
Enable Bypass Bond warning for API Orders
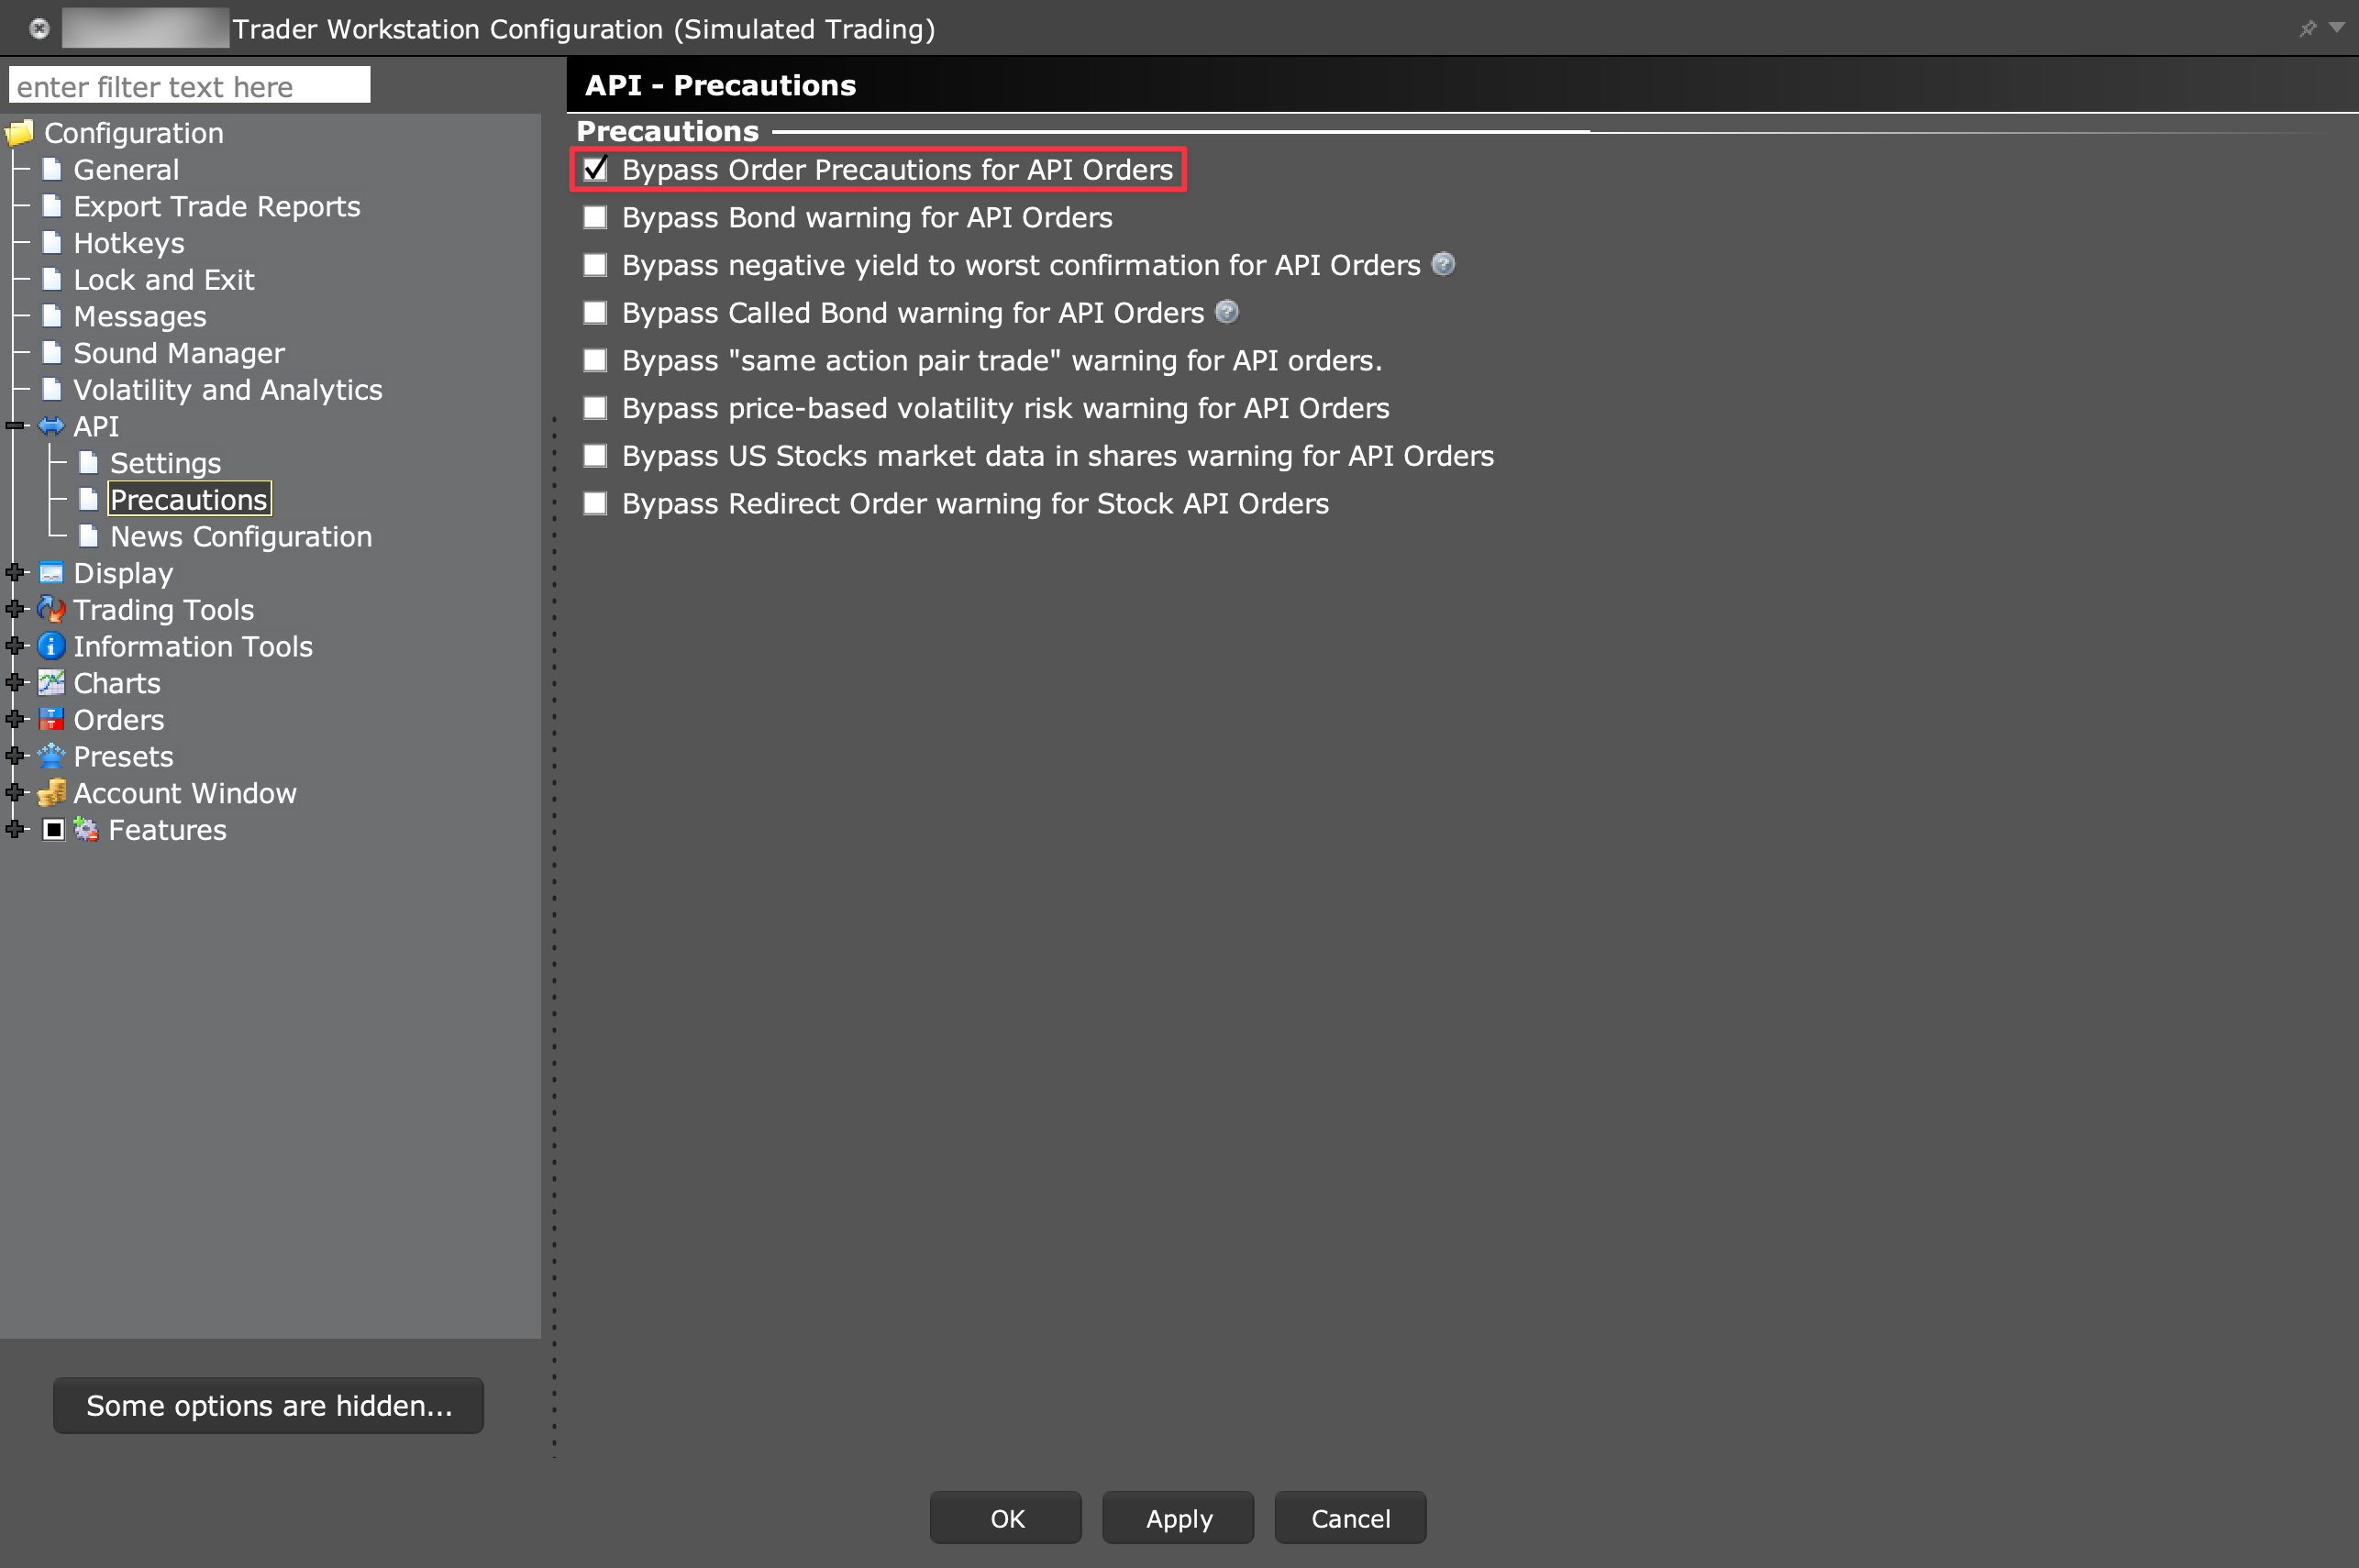pyautogui.click(x=595, y=217)
